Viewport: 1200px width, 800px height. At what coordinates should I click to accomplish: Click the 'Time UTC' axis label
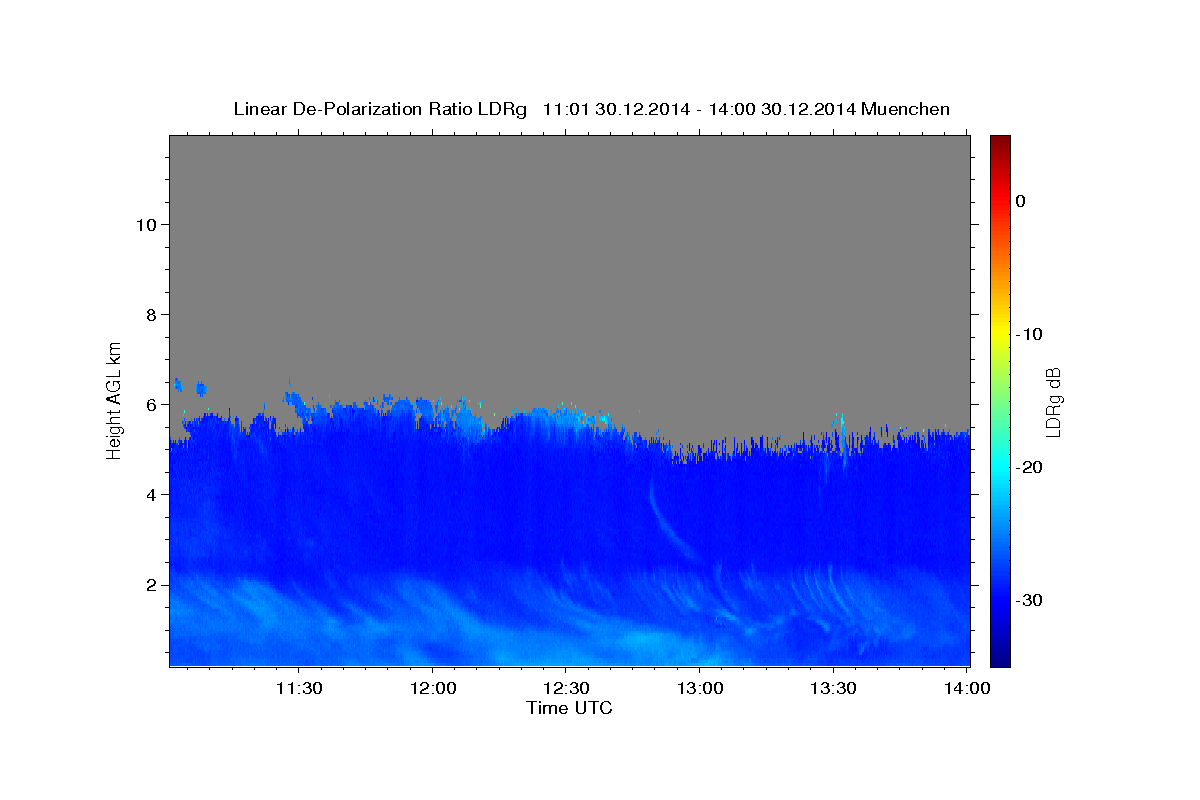pos(569,708)
